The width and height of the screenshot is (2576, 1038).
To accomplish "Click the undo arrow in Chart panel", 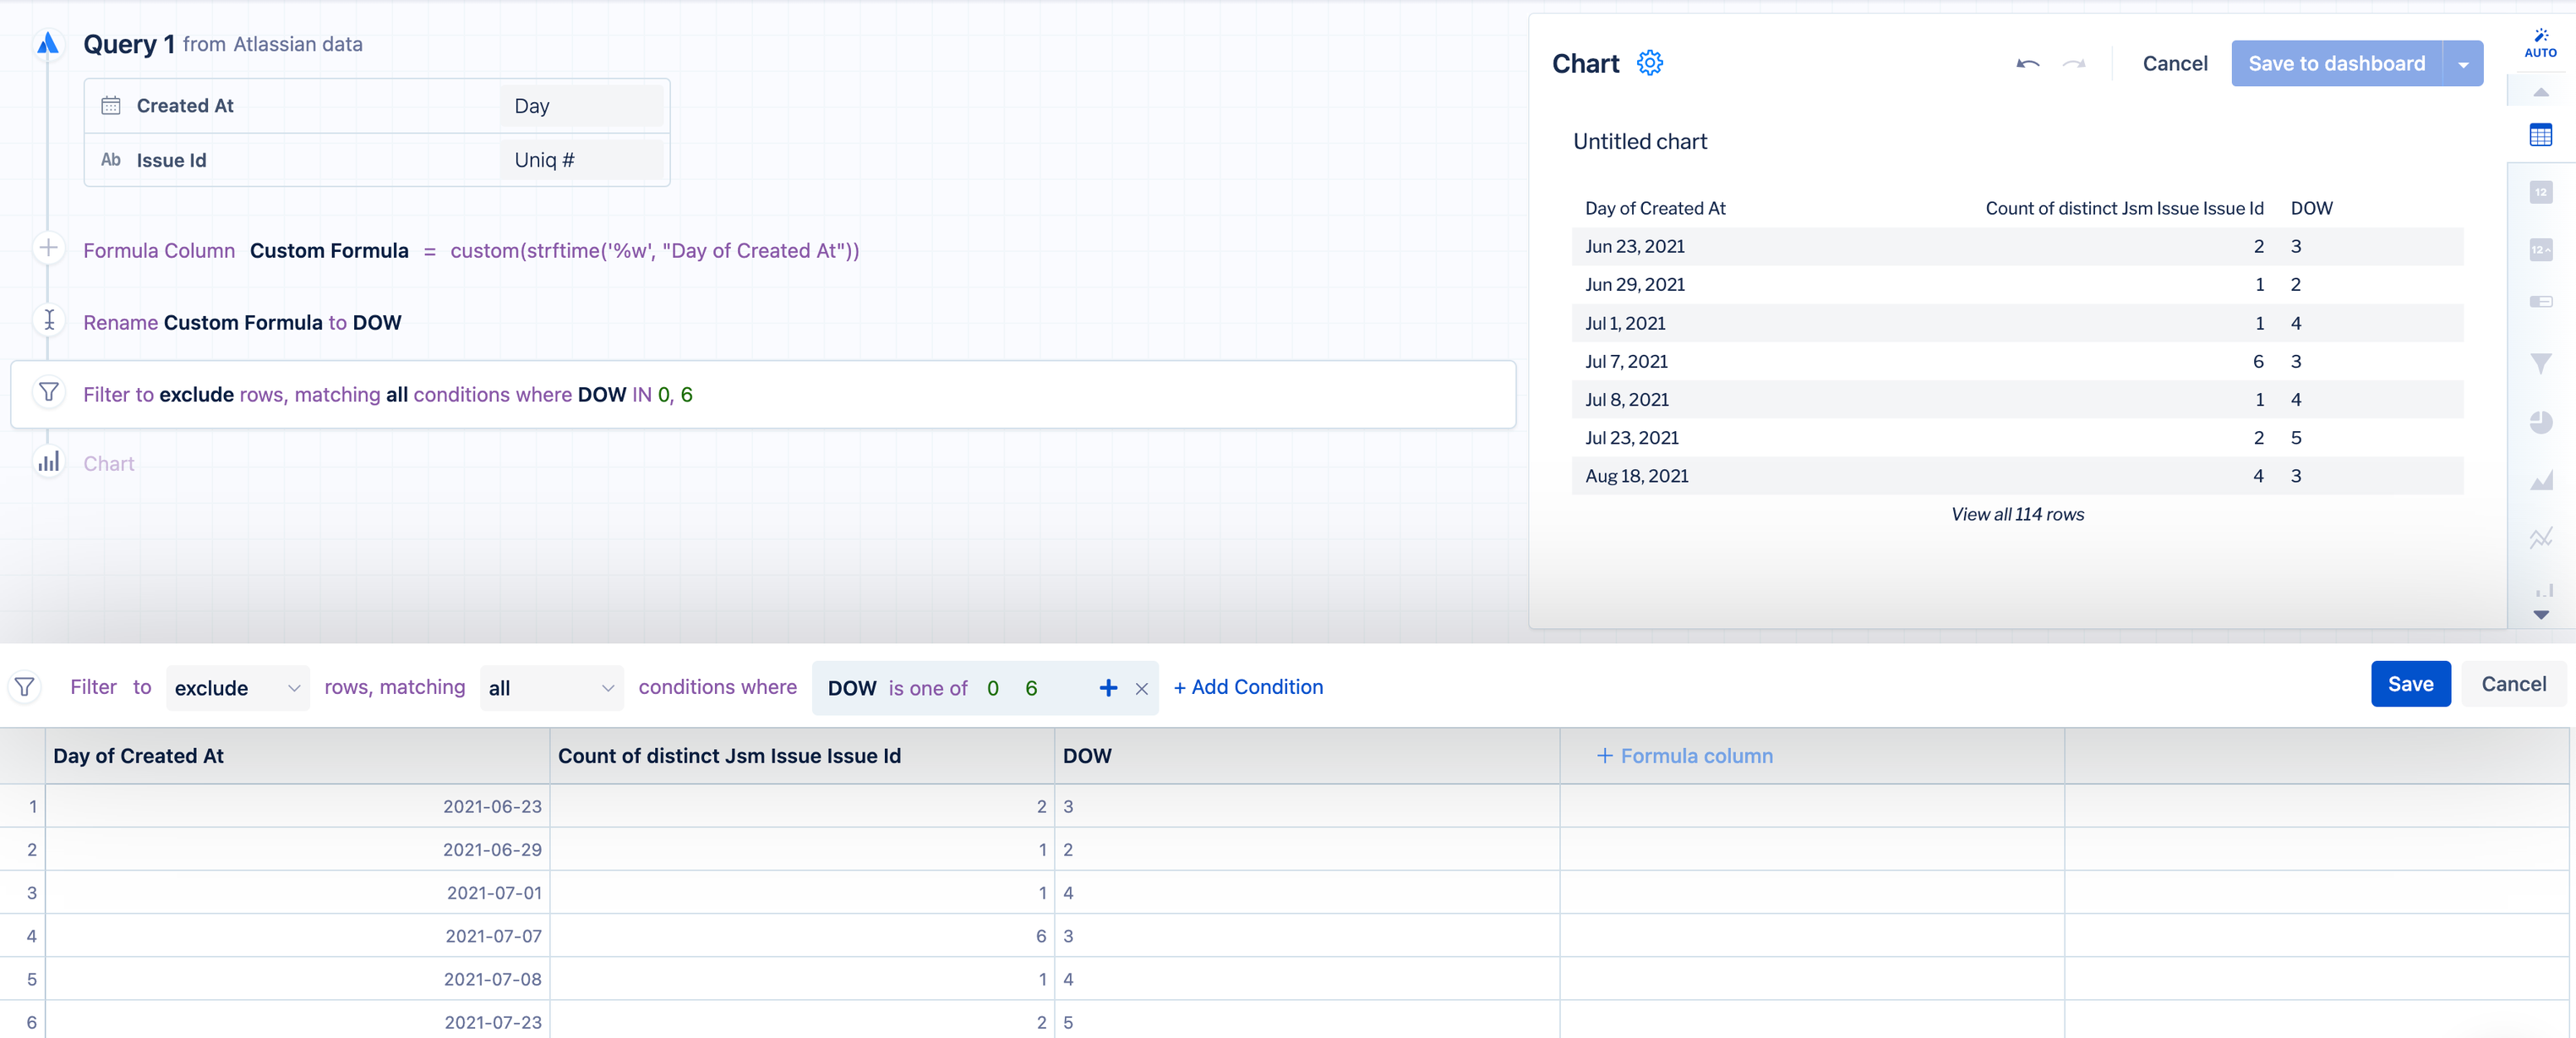I will point(2027,64).
